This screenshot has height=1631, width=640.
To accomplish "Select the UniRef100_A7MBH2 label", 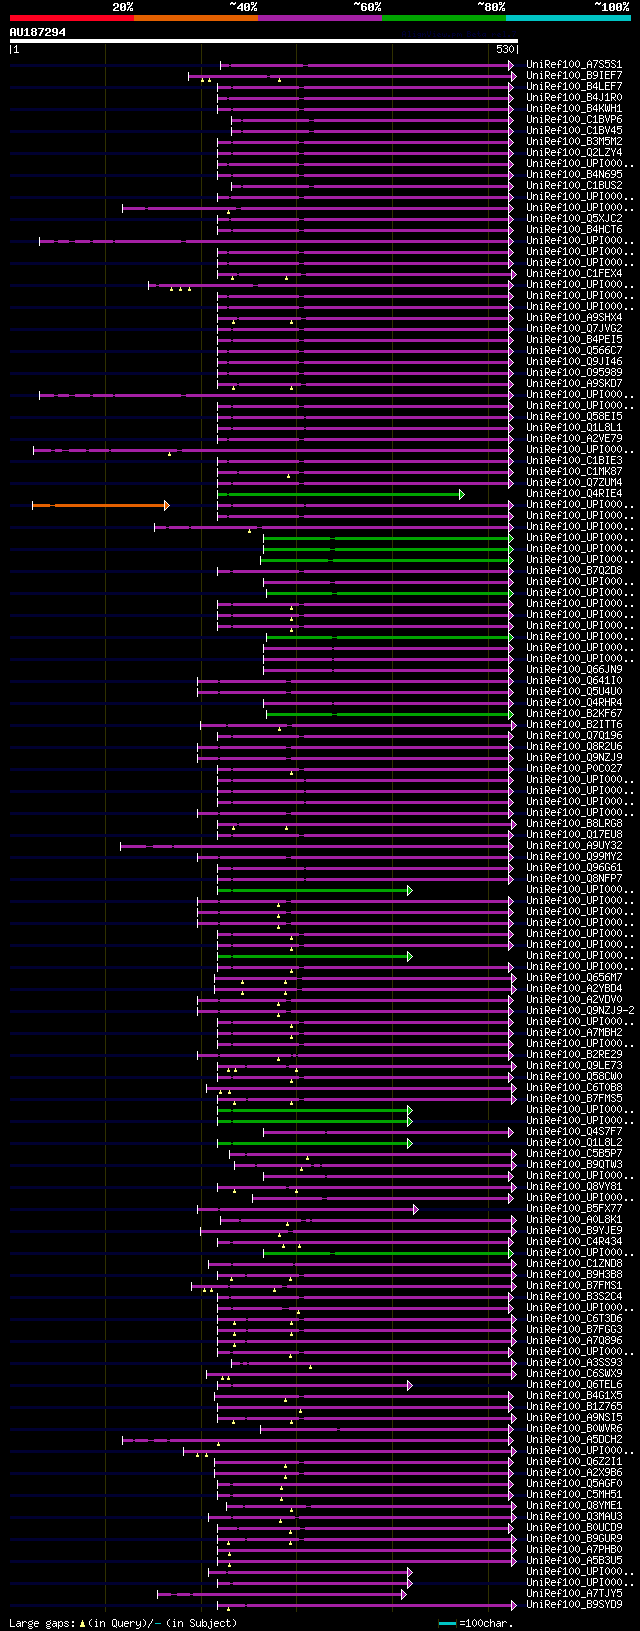I will (574, 1033).
